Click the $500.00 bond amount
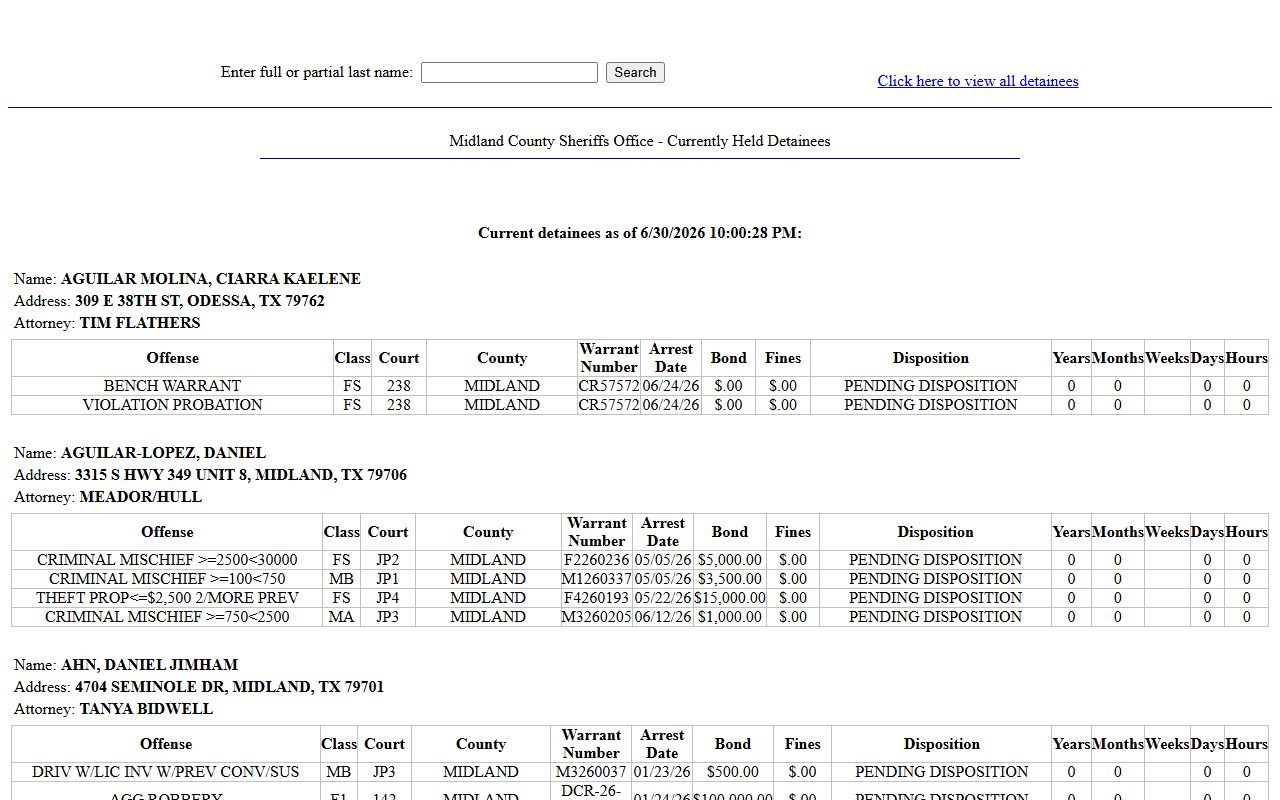 (x=733, y=772)
